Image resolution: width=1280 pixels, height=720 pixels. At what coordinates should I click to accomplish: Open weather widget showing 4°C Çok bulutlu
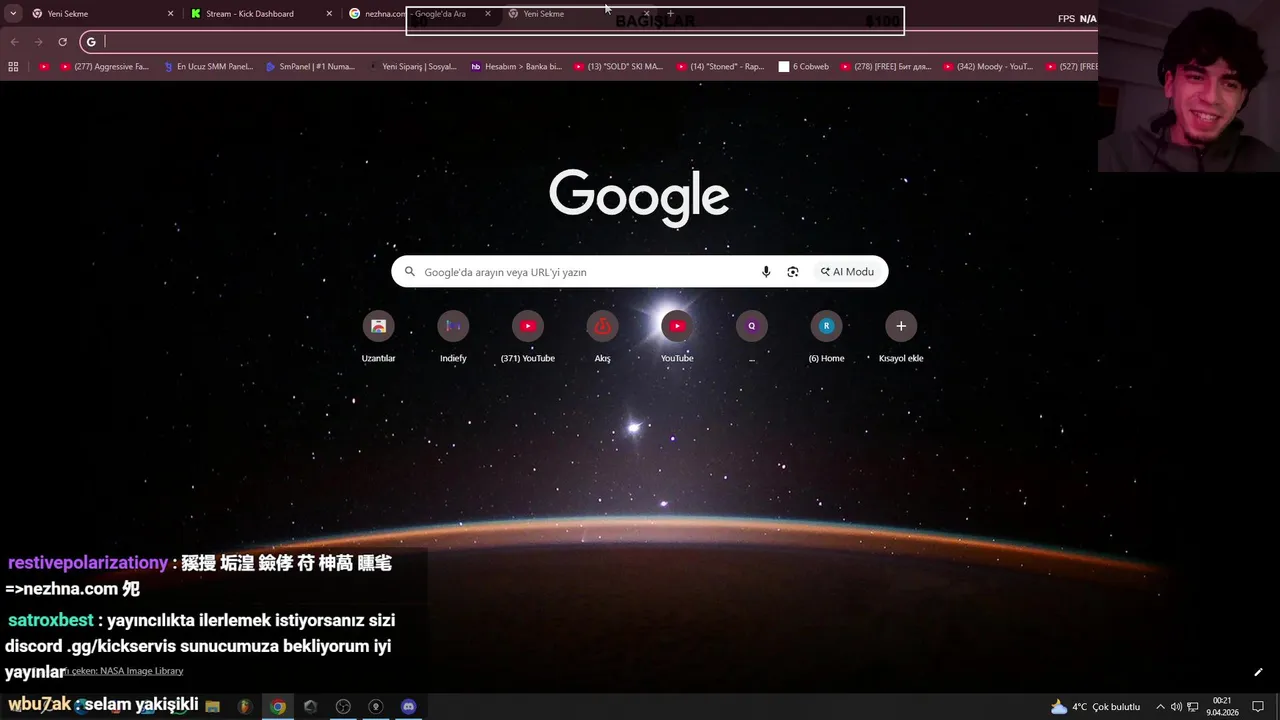[1095, 707]
